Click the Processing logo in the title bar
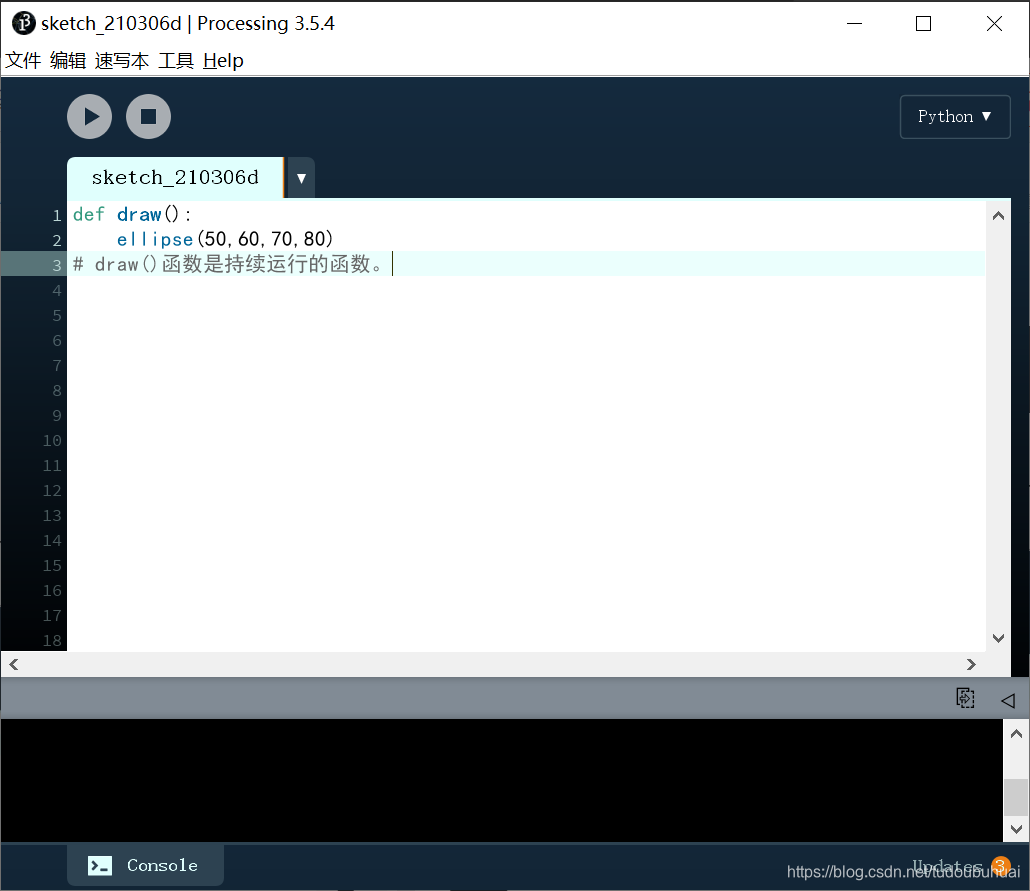This screenshot has width=1030, height=891. pyautogui.click(x=23, y=22)
